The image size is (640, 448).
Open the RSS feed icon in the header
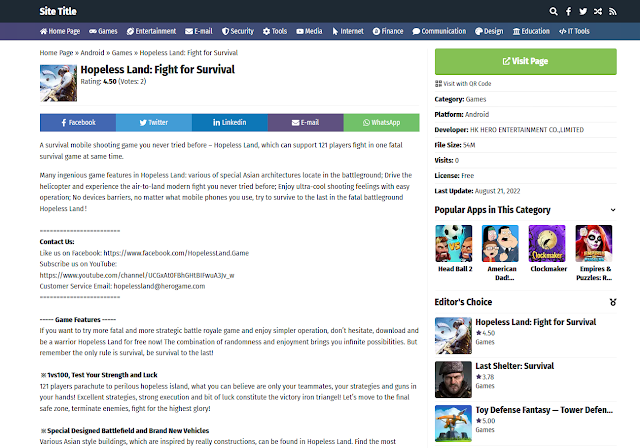click(x=613, y=11)
